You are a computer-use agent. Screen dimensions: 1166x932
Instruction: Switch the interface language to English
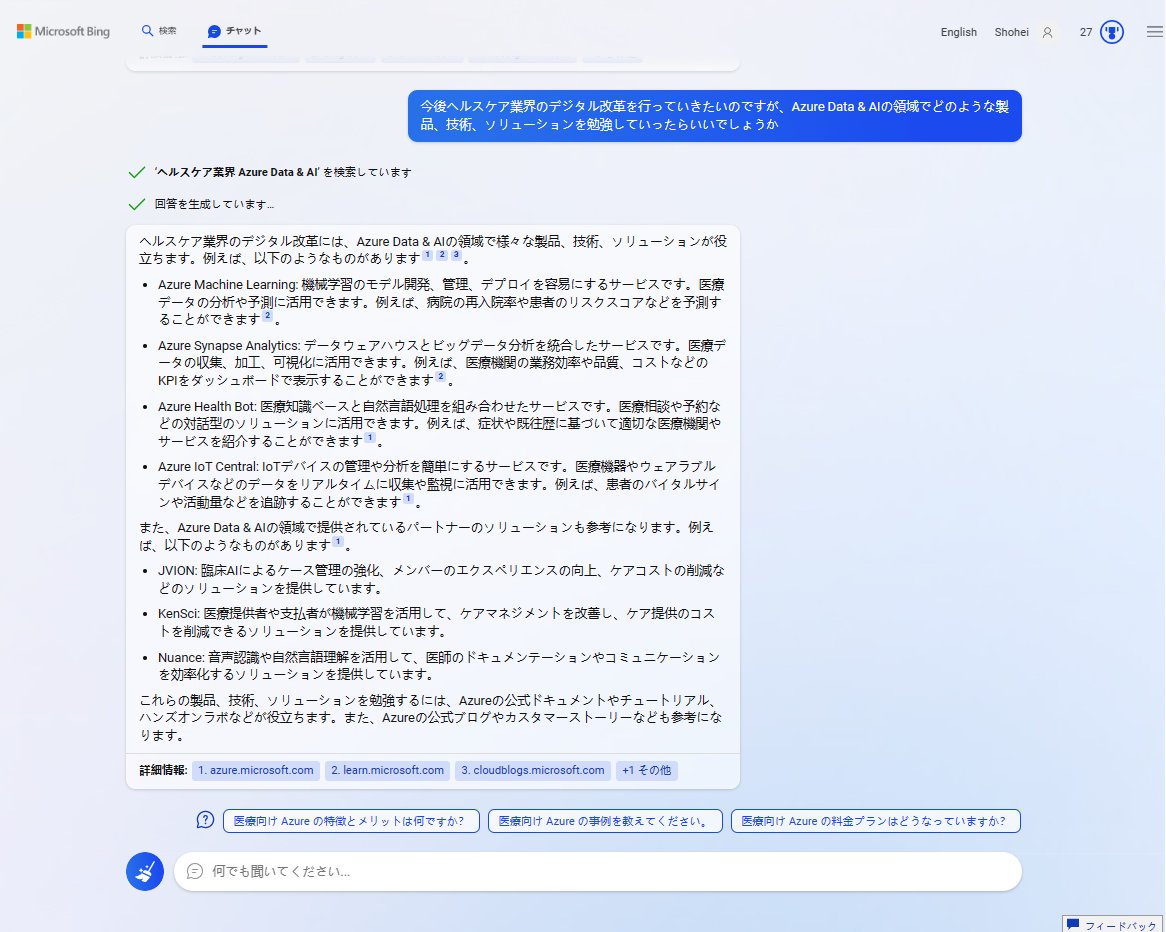pos(958,32)
